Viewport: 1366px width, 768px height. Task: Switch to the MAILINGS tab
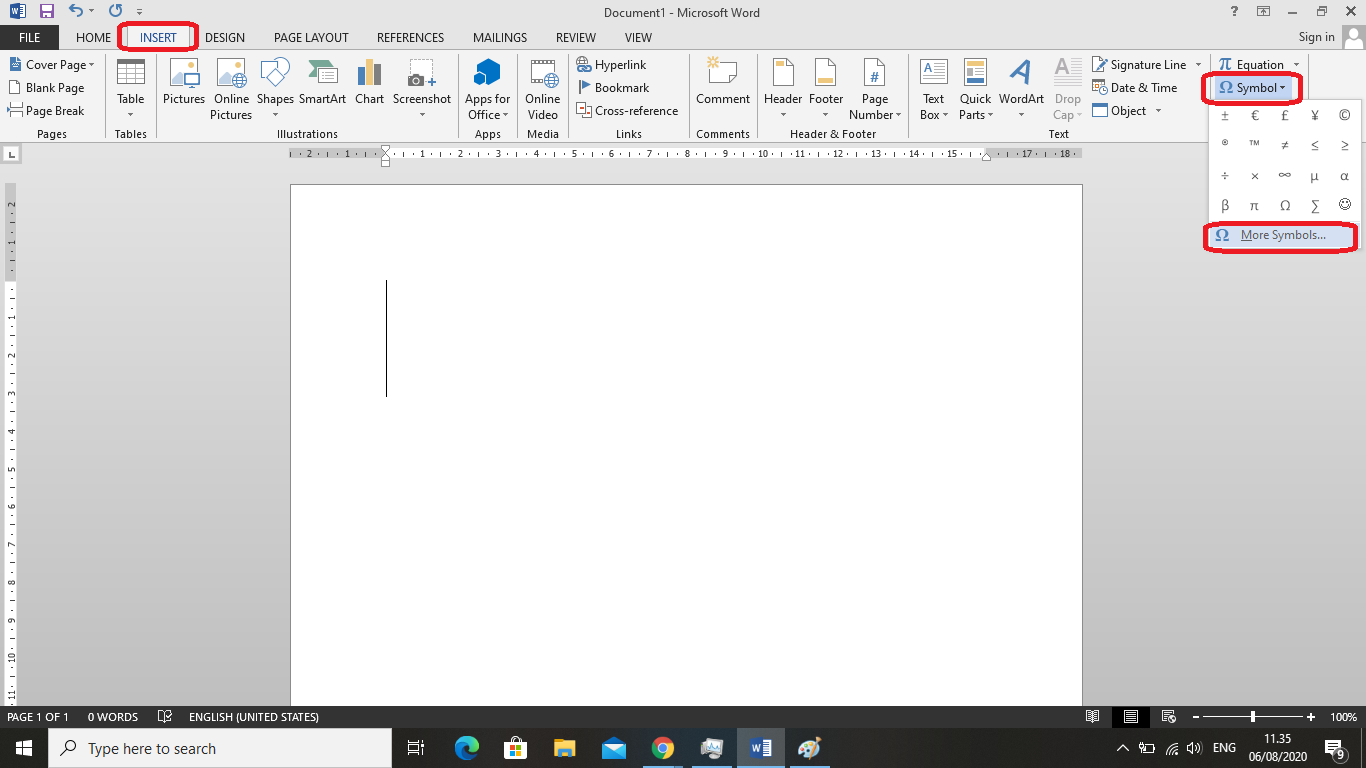pyautogui.click(x=500, y=37)
